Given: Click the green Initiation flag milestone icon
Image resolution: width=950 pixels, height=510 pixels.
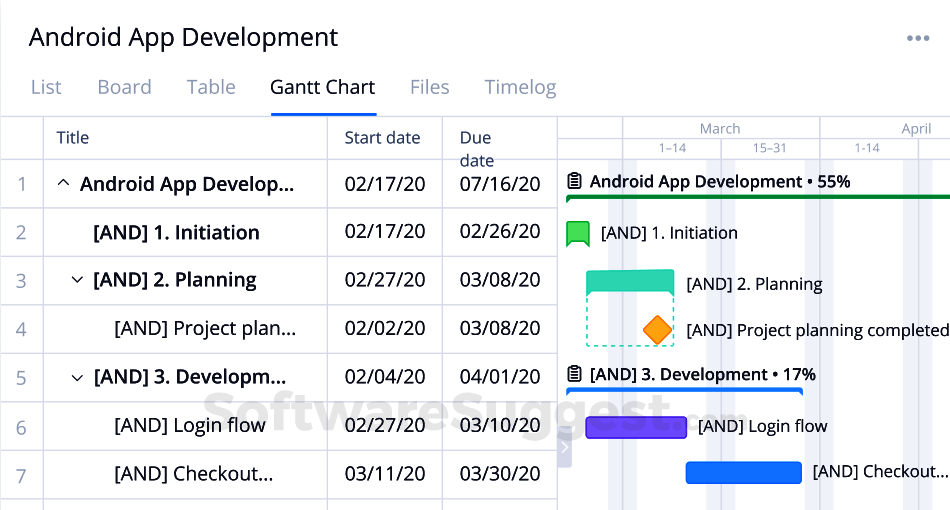Looking at the screenshot, I should [x=578, y=233].
